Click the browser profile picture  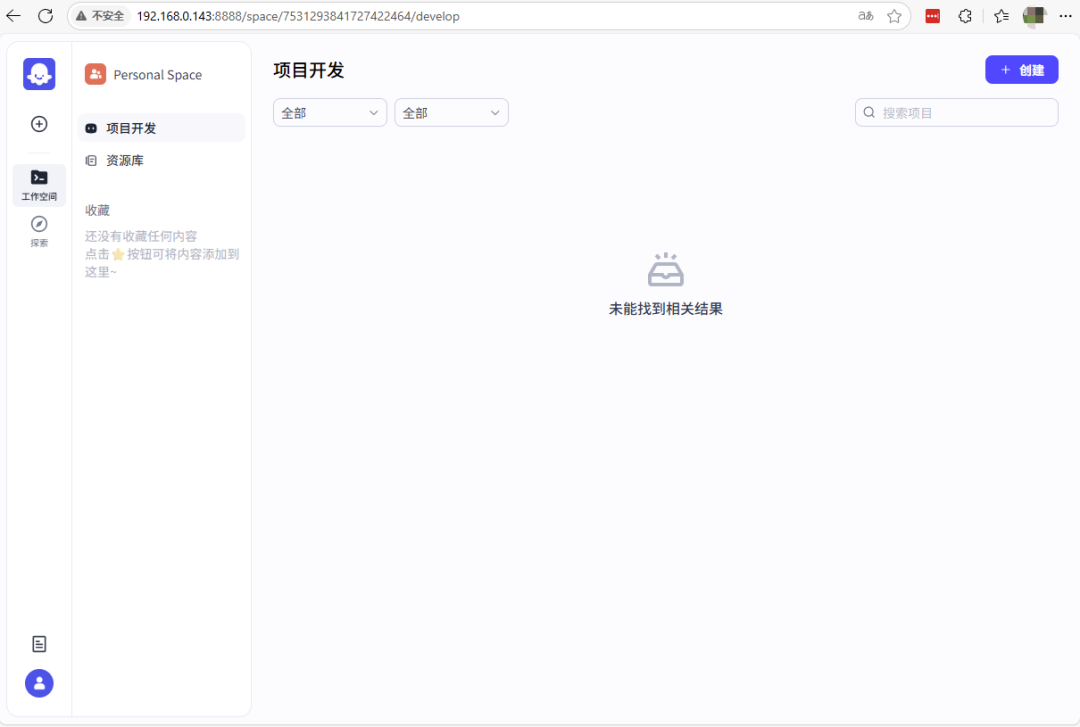(1034, 16)
